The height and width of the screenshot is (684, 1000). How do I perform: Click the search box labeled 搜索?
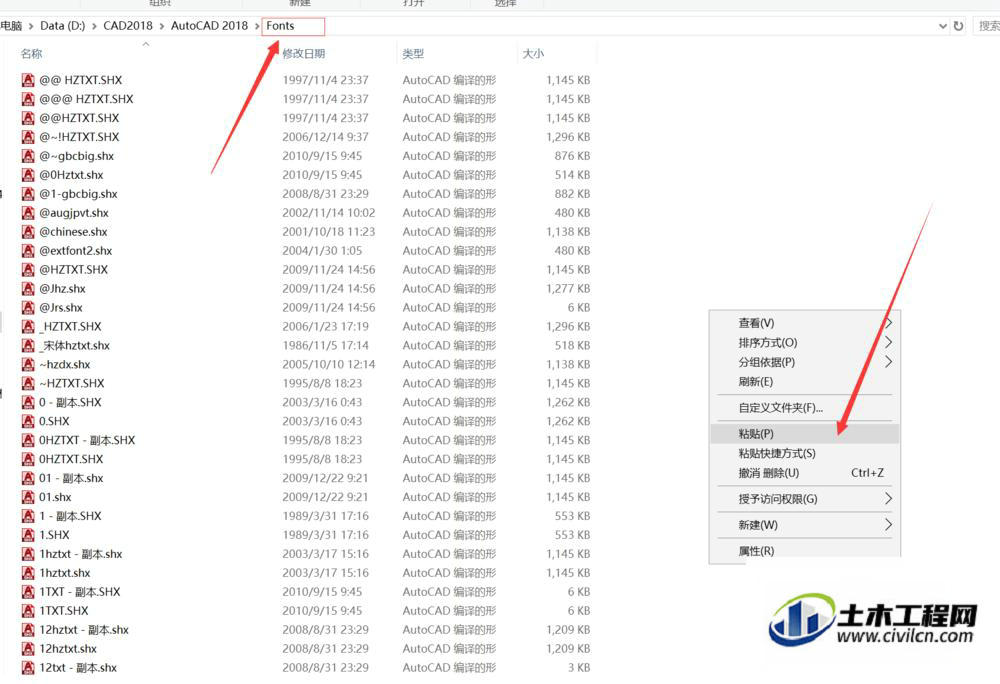click(987, 26)
